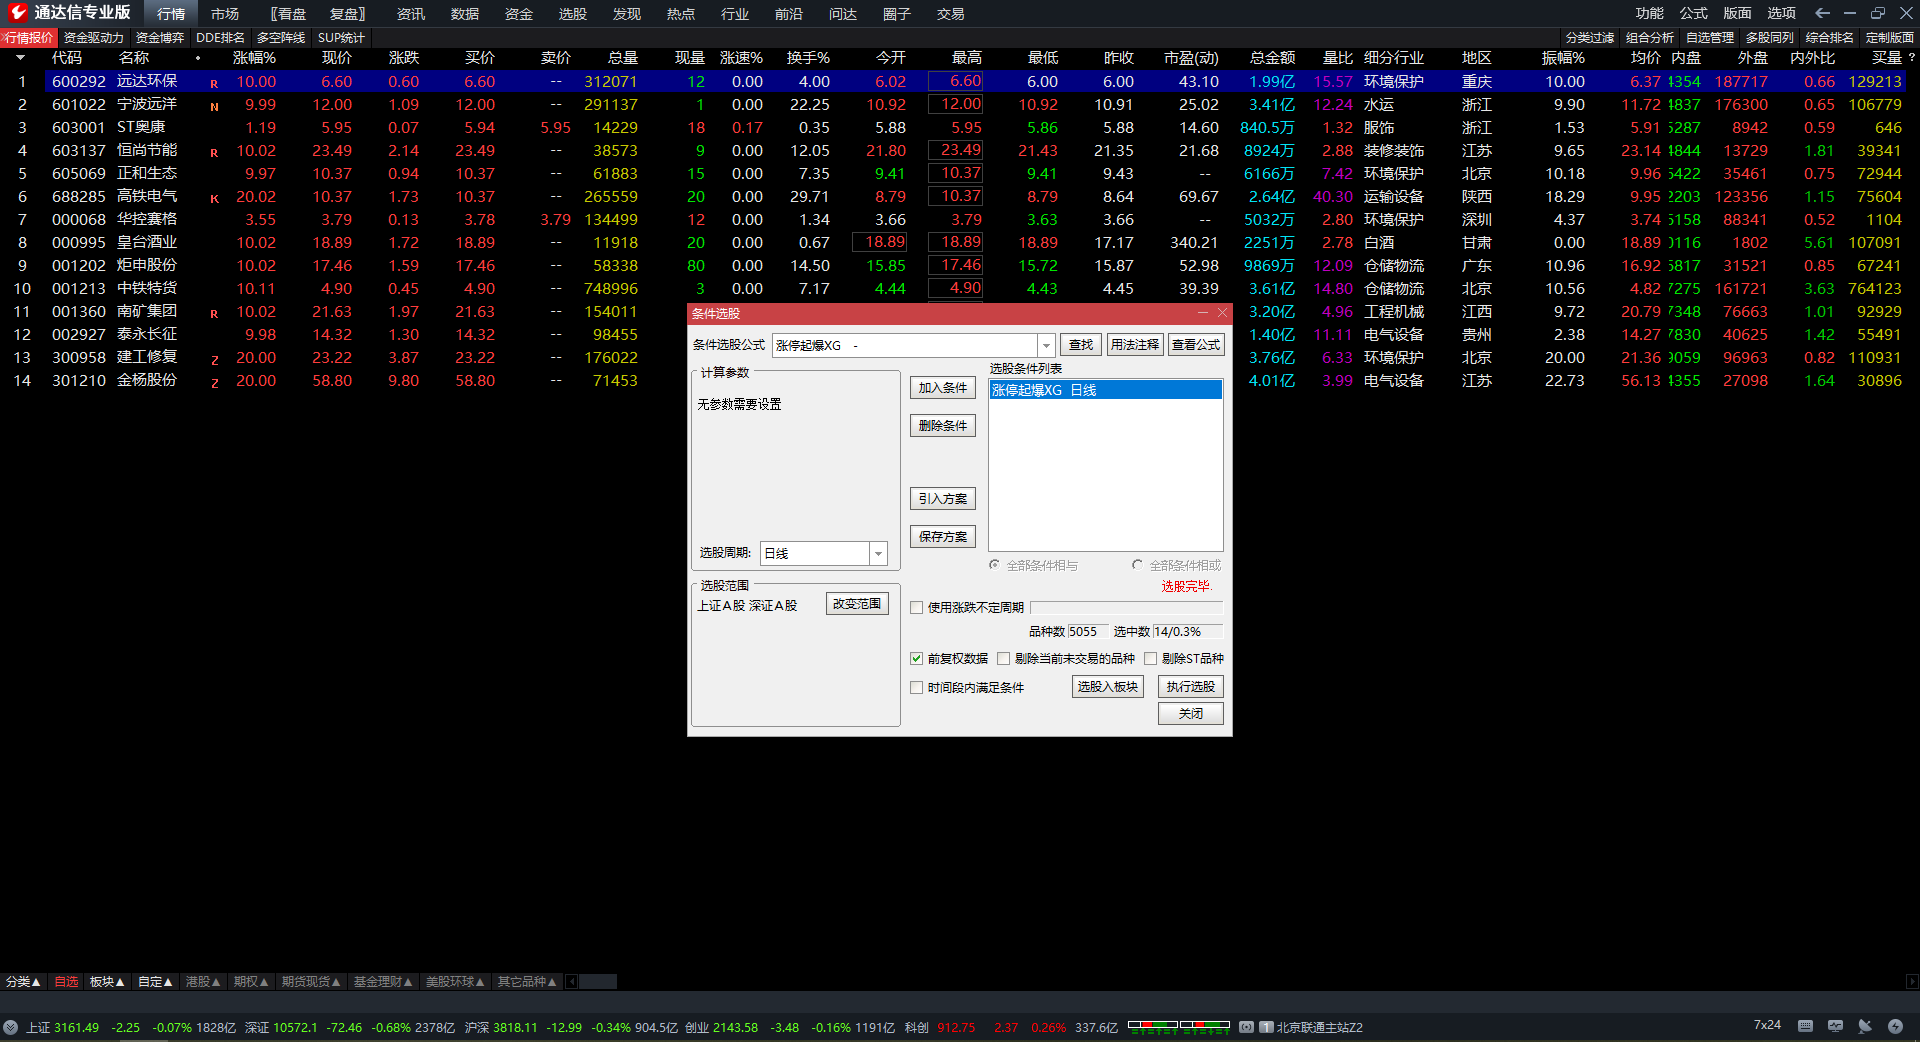This screenshot has height=1042, width=1920.
Task: Click the R marker on 远达环保 row
Action: (x=214, y=84)
